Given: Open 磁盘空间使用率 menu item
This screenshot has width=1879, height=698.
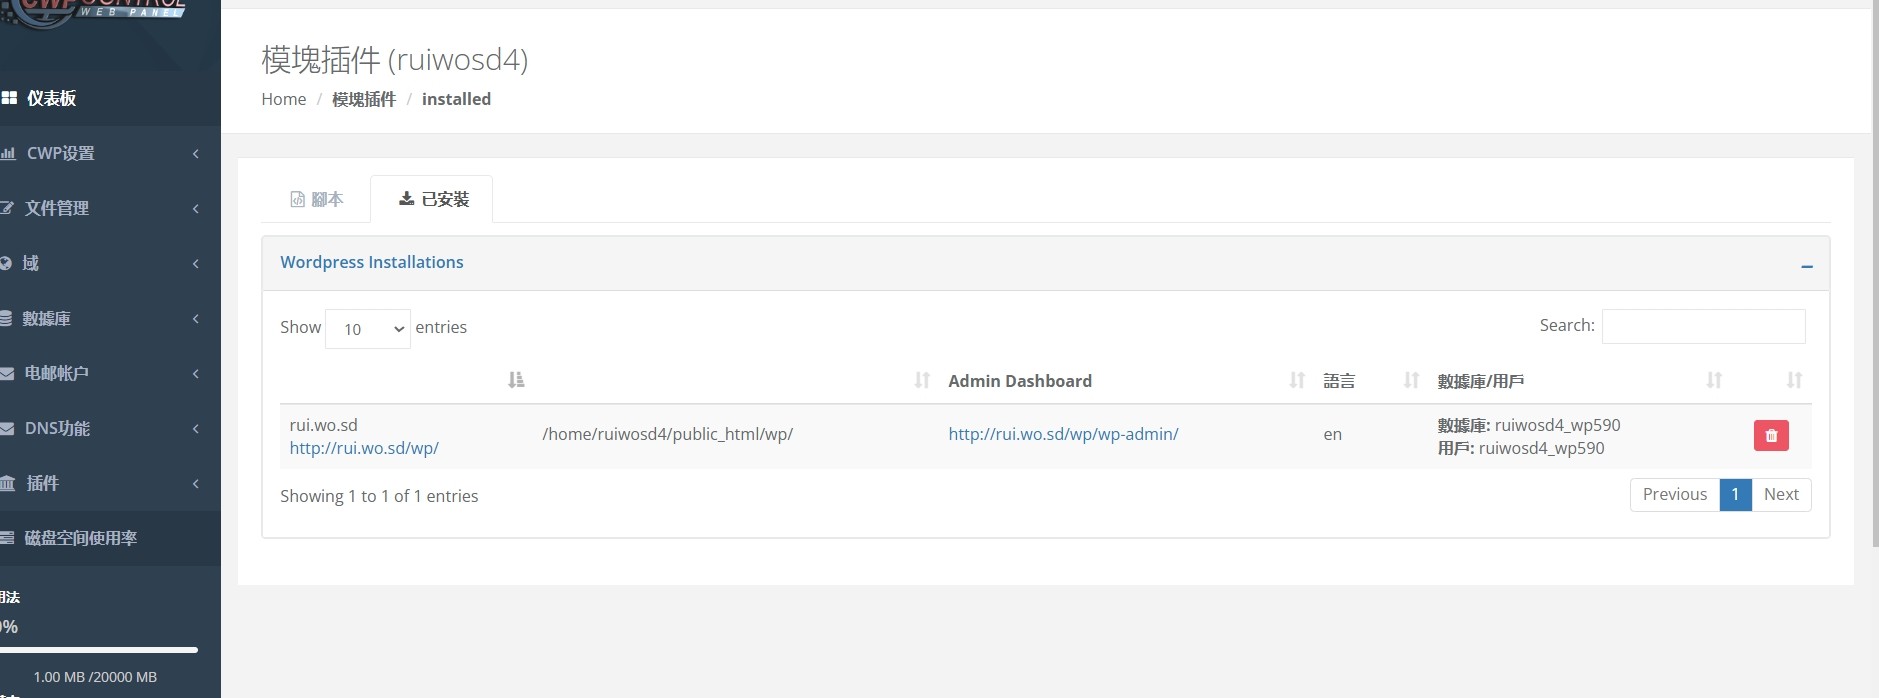Looking at the screenshot, I should [x=110, y=538].
